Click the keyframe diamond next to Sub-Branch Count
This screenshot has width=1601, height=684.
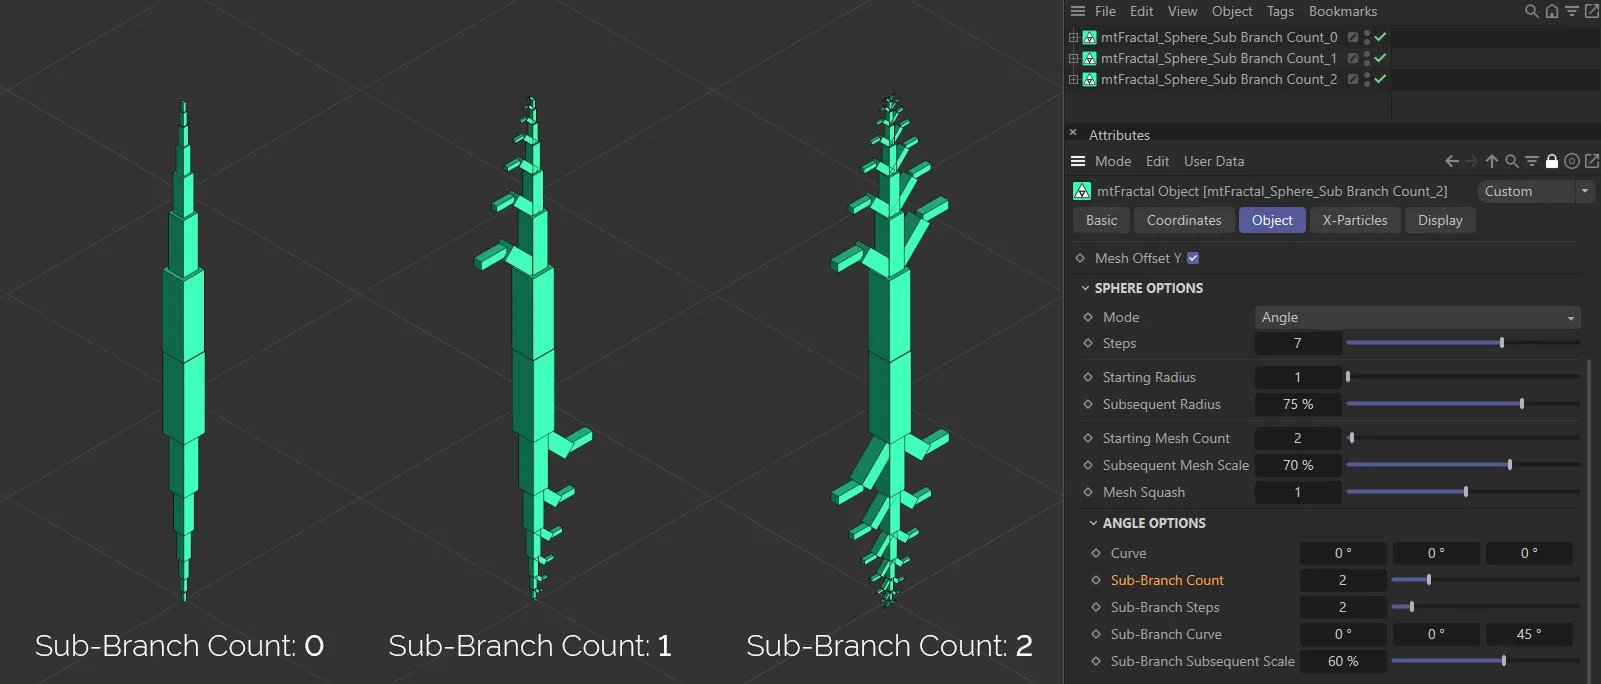click(x=1096, y=580)
